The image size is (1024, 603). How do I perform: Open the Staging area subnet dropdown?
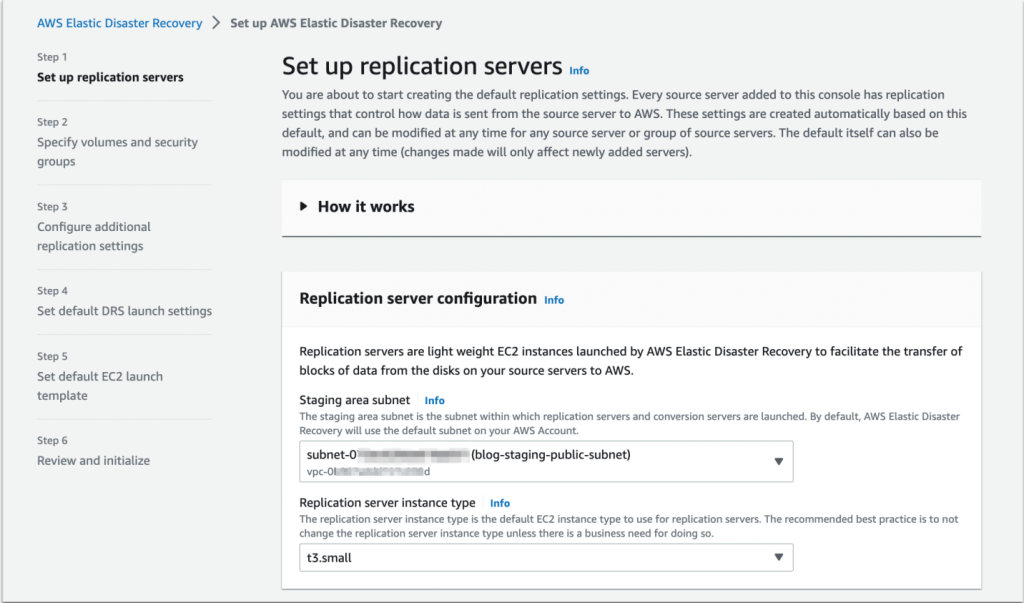(546, 462)
